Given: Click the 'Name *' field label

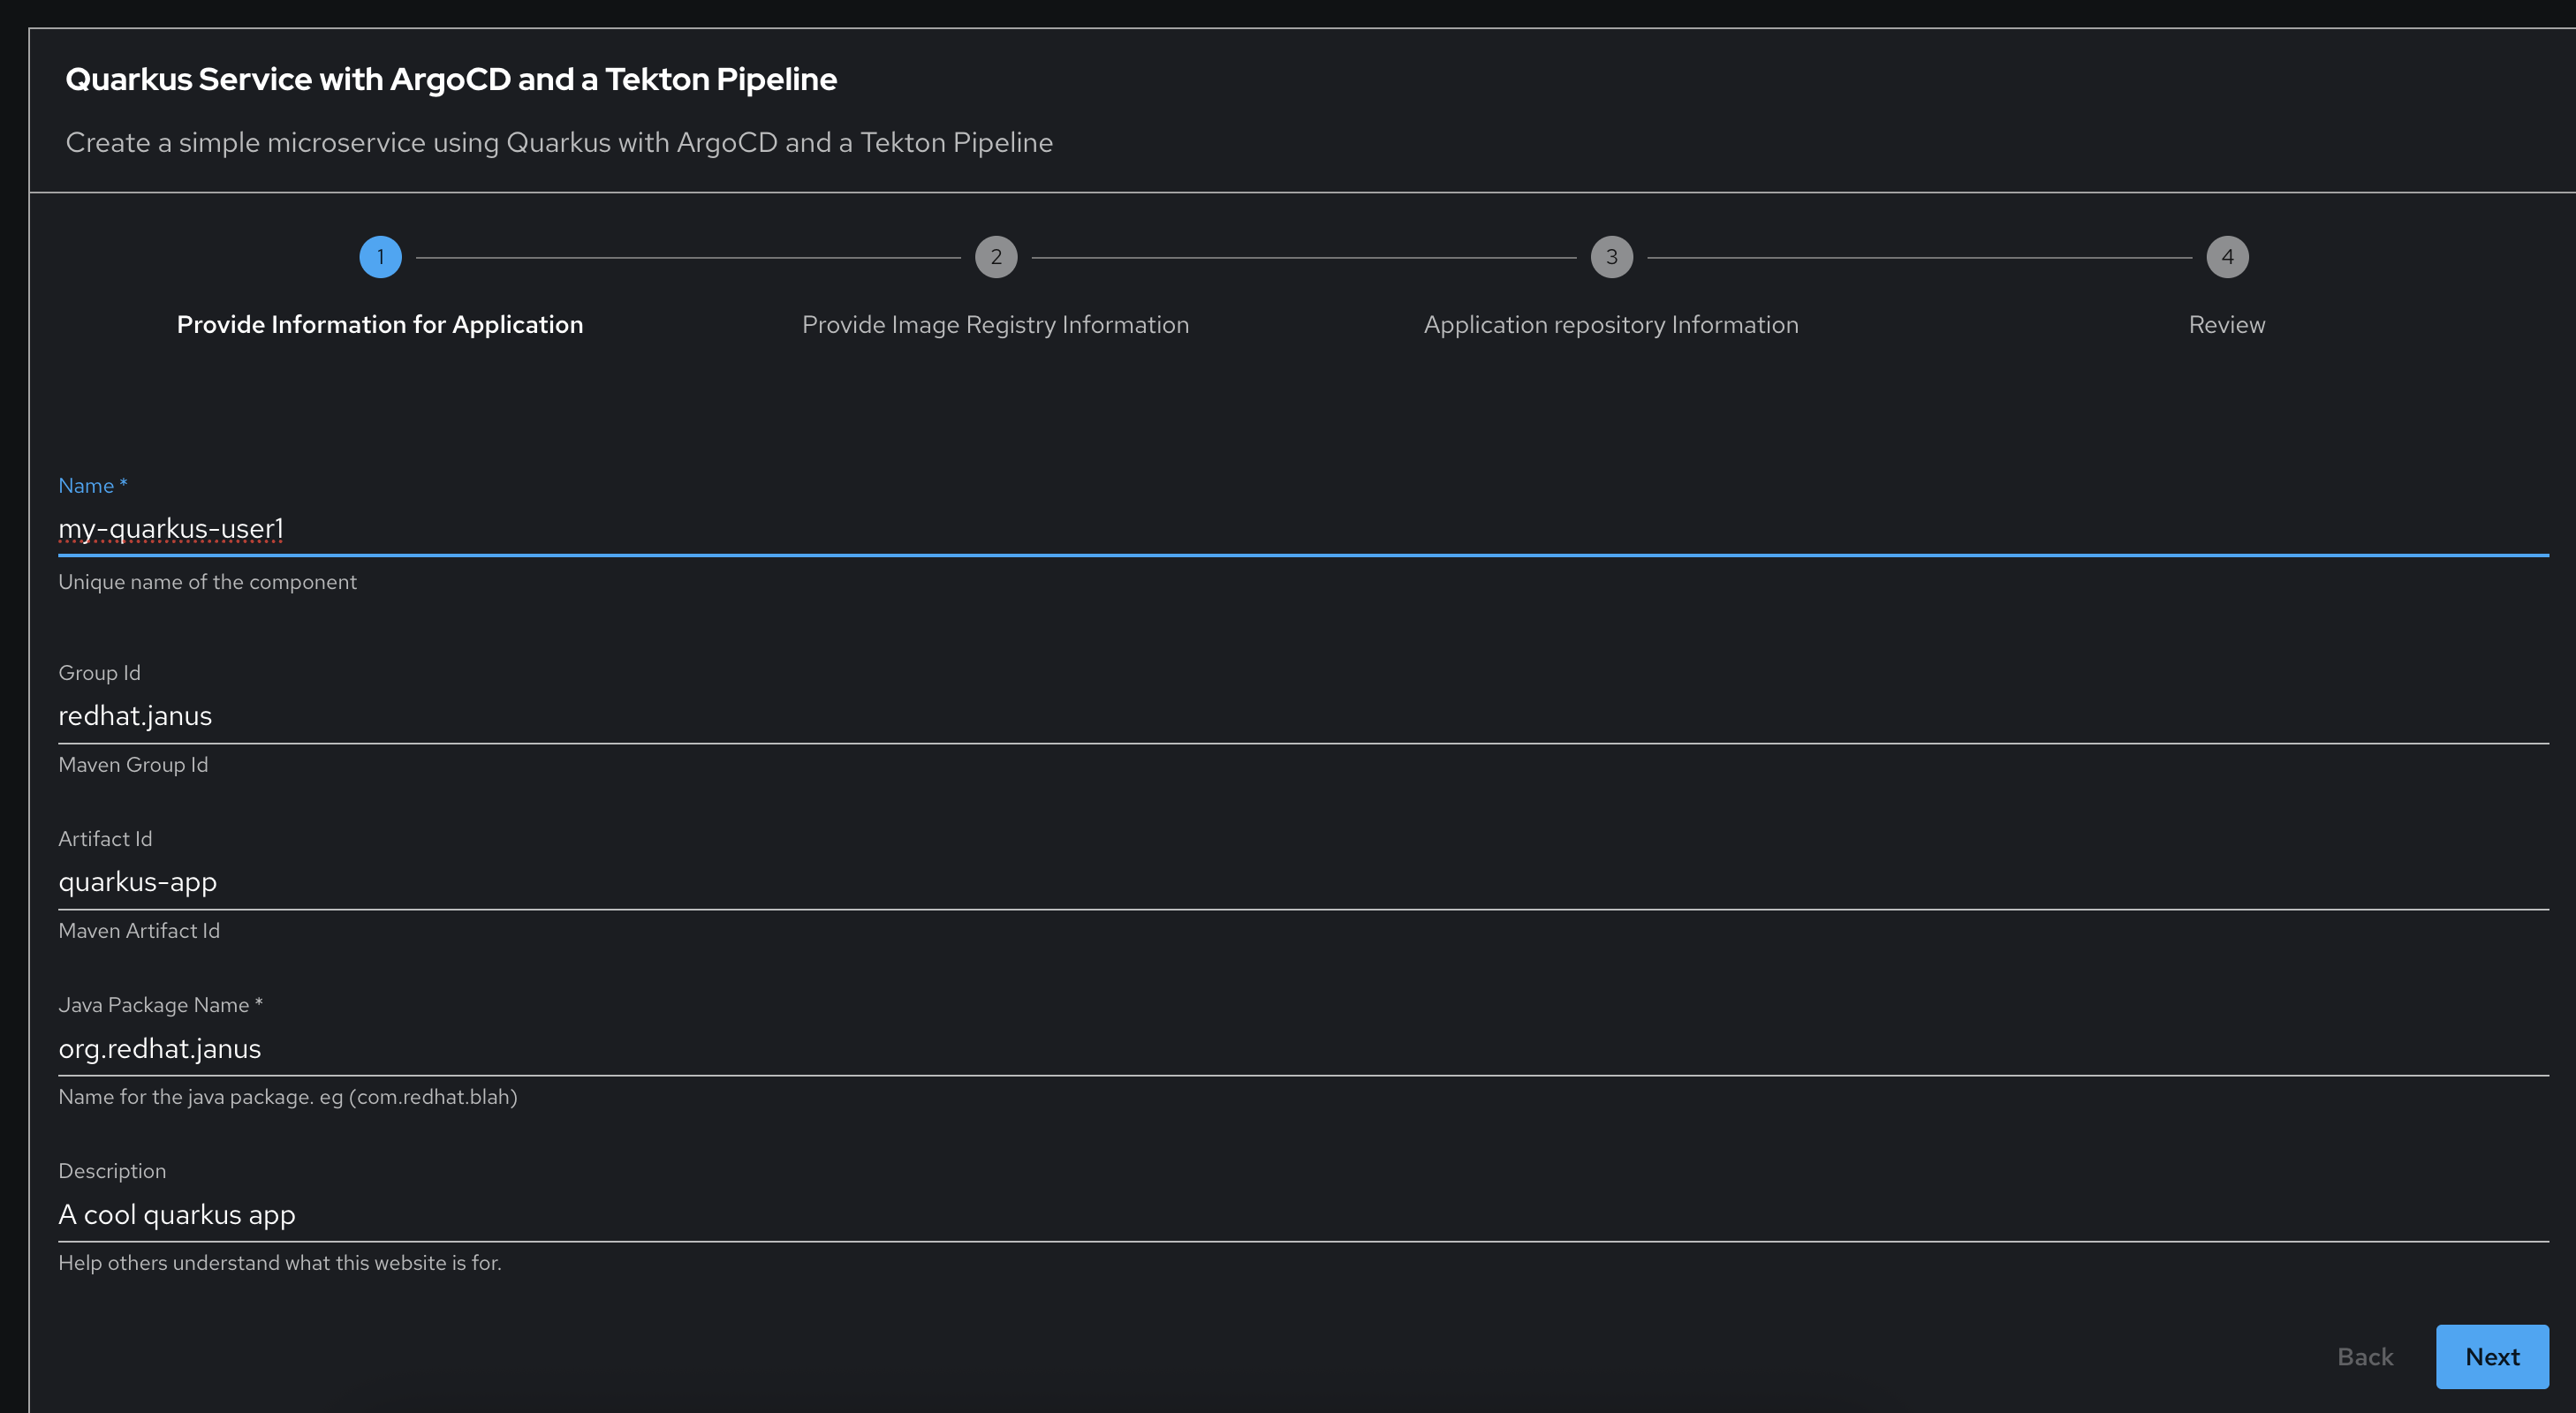Looking at the screenshot, I should 93,486.
